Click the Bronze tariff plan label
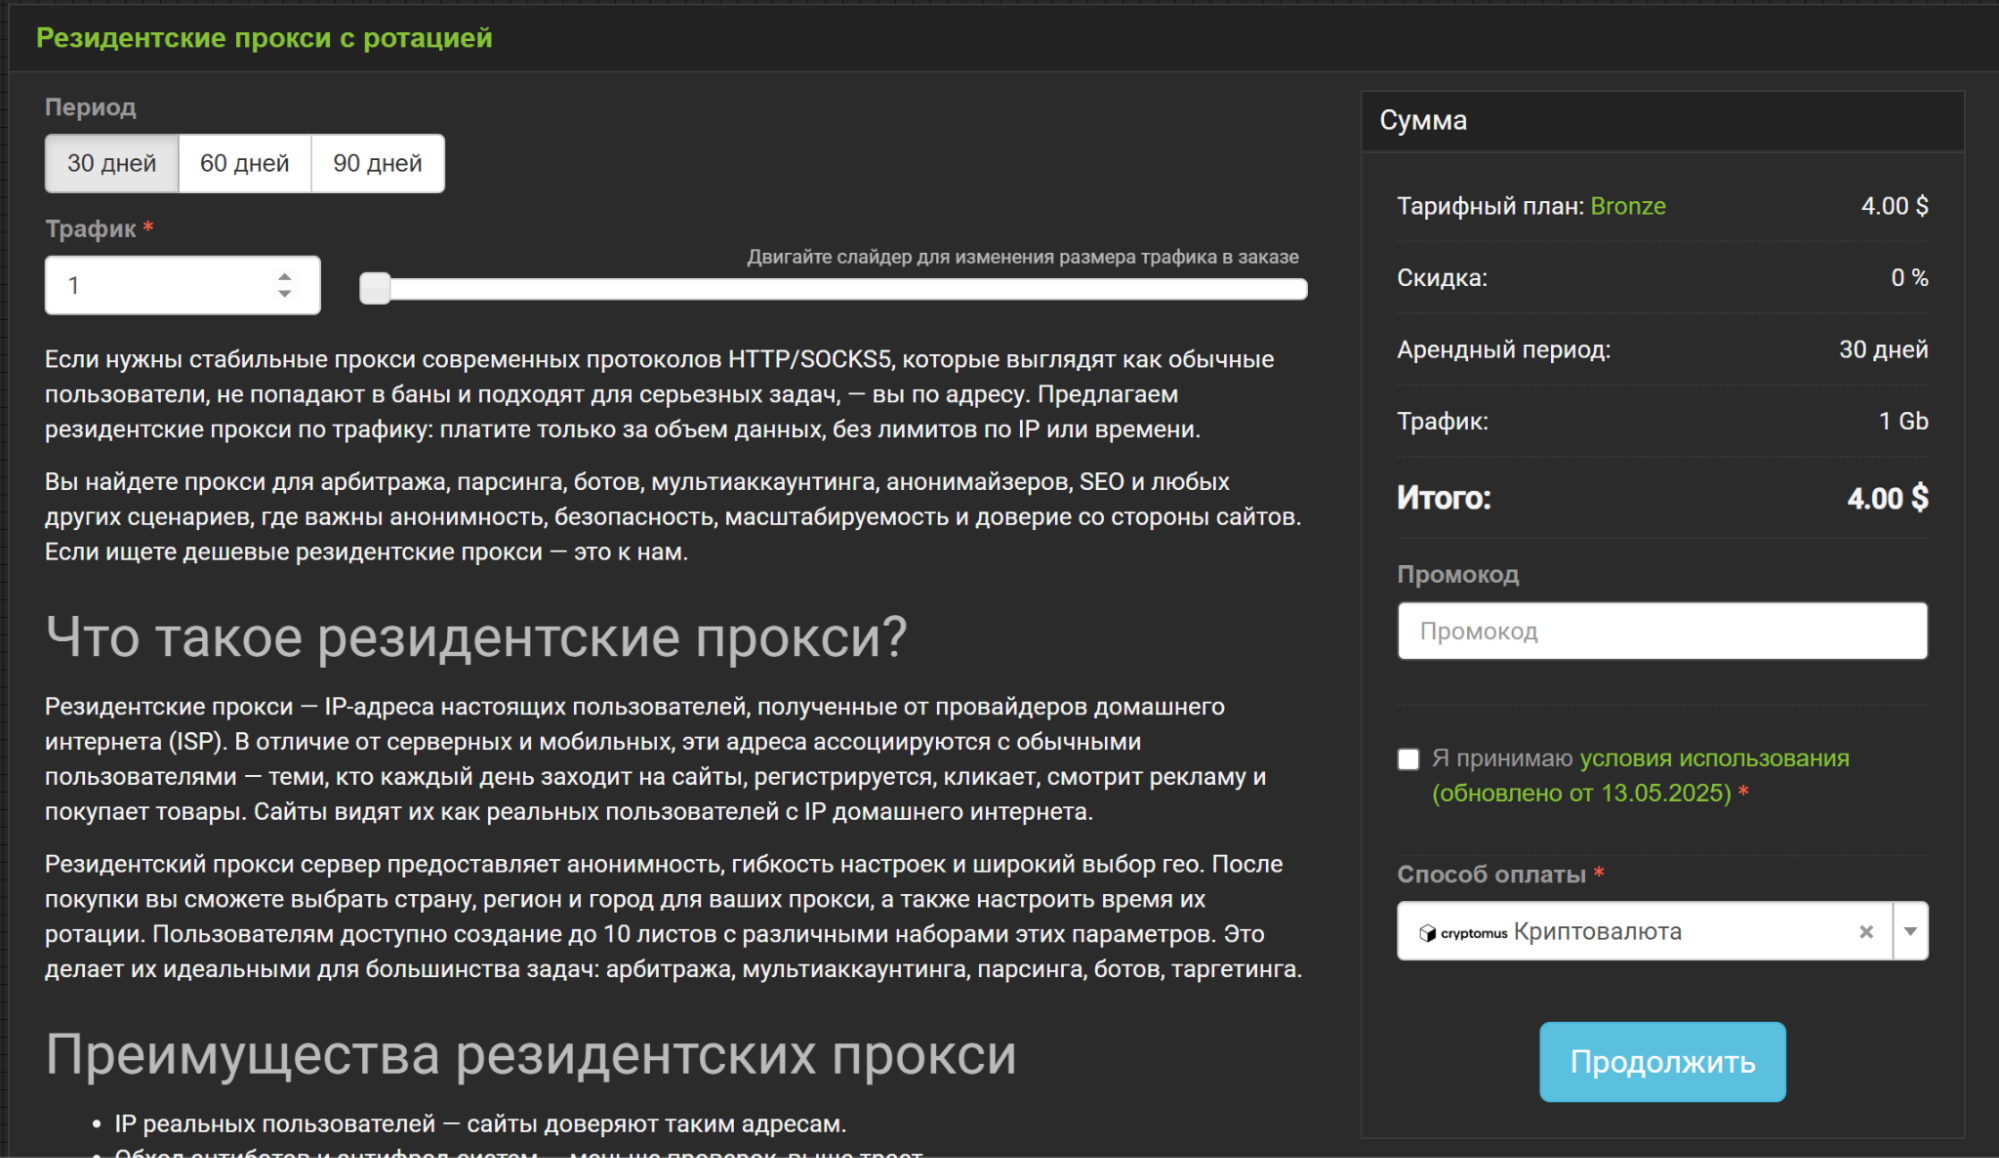The height and width of the screenshot is (1158, 1999). click(x=1629, y=206)
